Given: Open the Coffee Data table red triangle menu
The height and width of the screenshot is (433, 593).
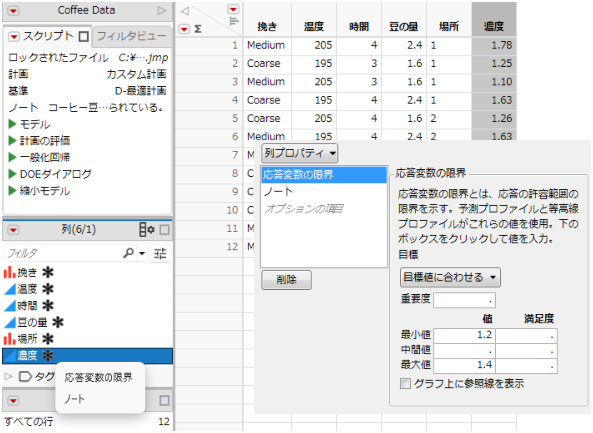Looking at the screenshot, I should click(x=13, y=11).
